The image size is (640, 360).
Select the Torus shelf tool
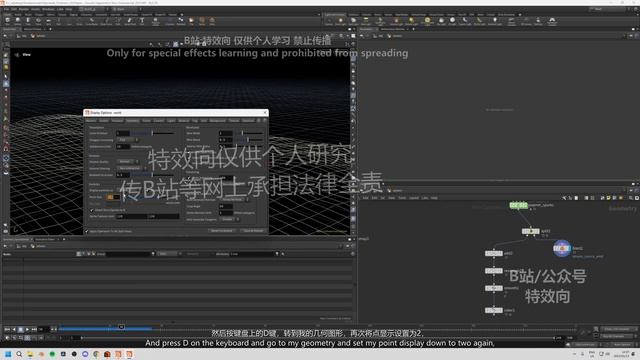pyautogui.click(x=38, y=21)
